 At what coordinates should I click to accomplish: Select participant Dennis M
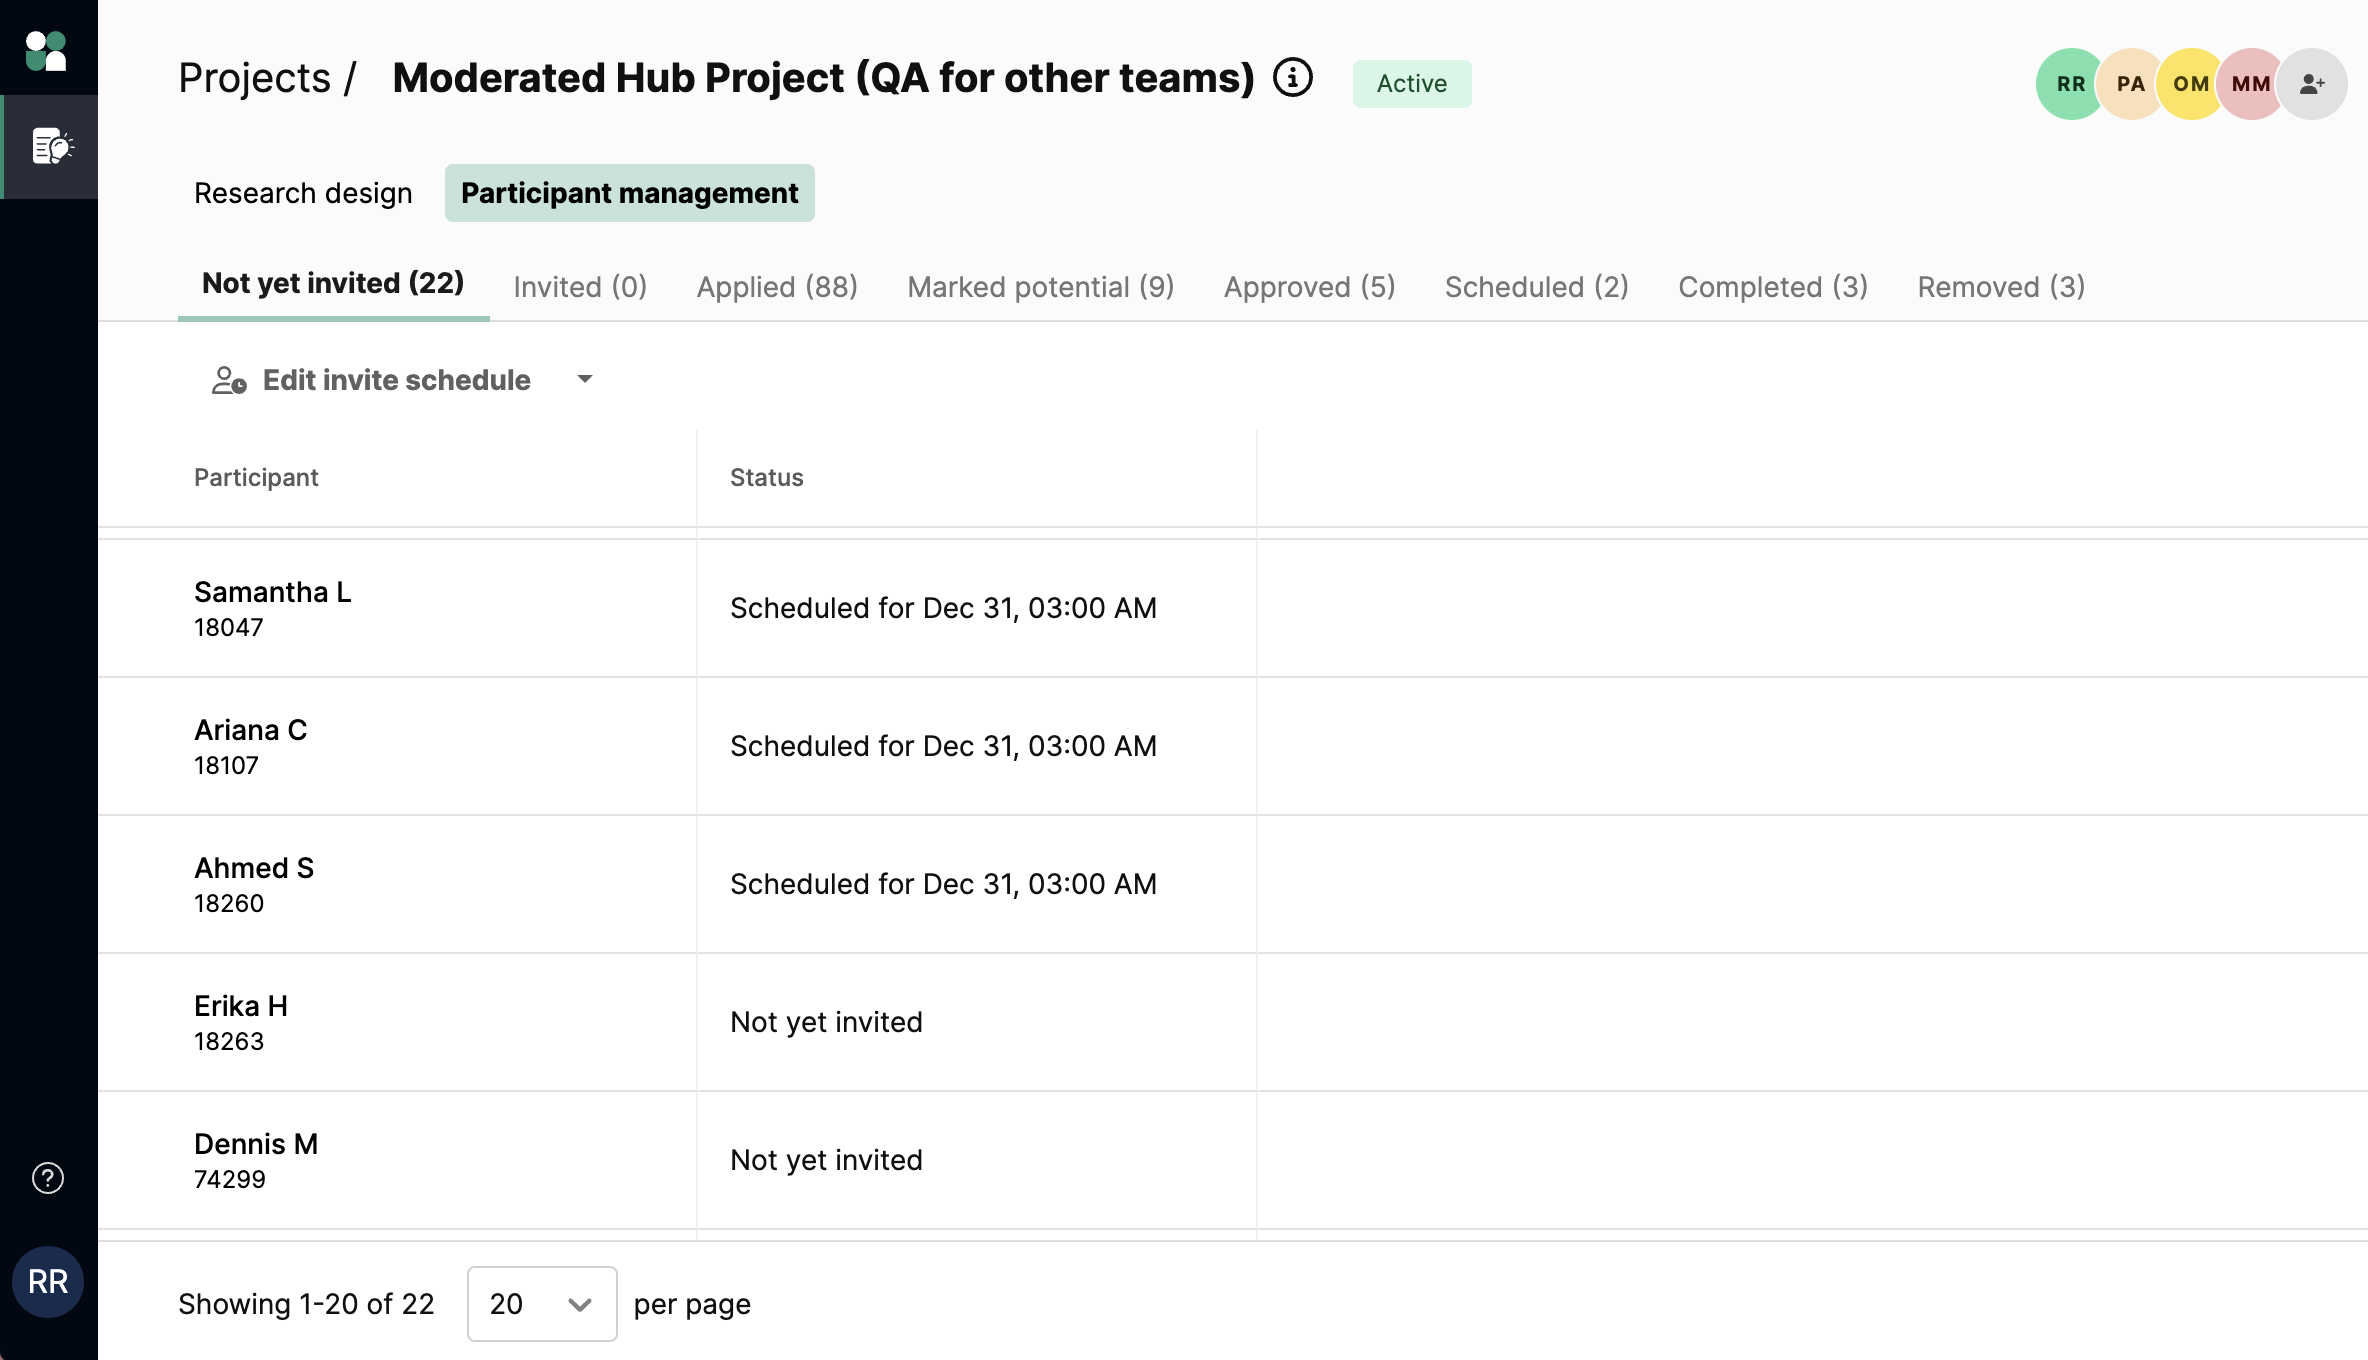(x=256, y=1144)
